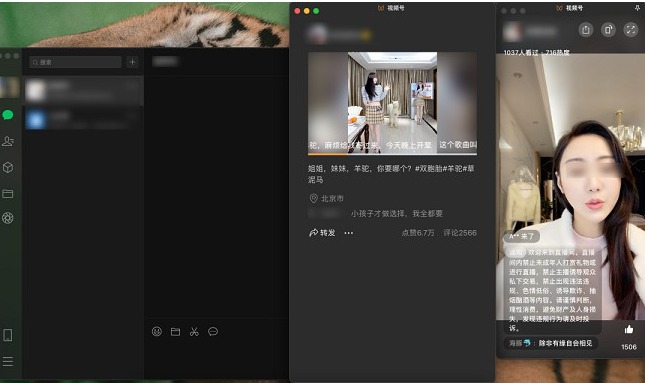Click the phone icon in sidebar

[8, 335]
